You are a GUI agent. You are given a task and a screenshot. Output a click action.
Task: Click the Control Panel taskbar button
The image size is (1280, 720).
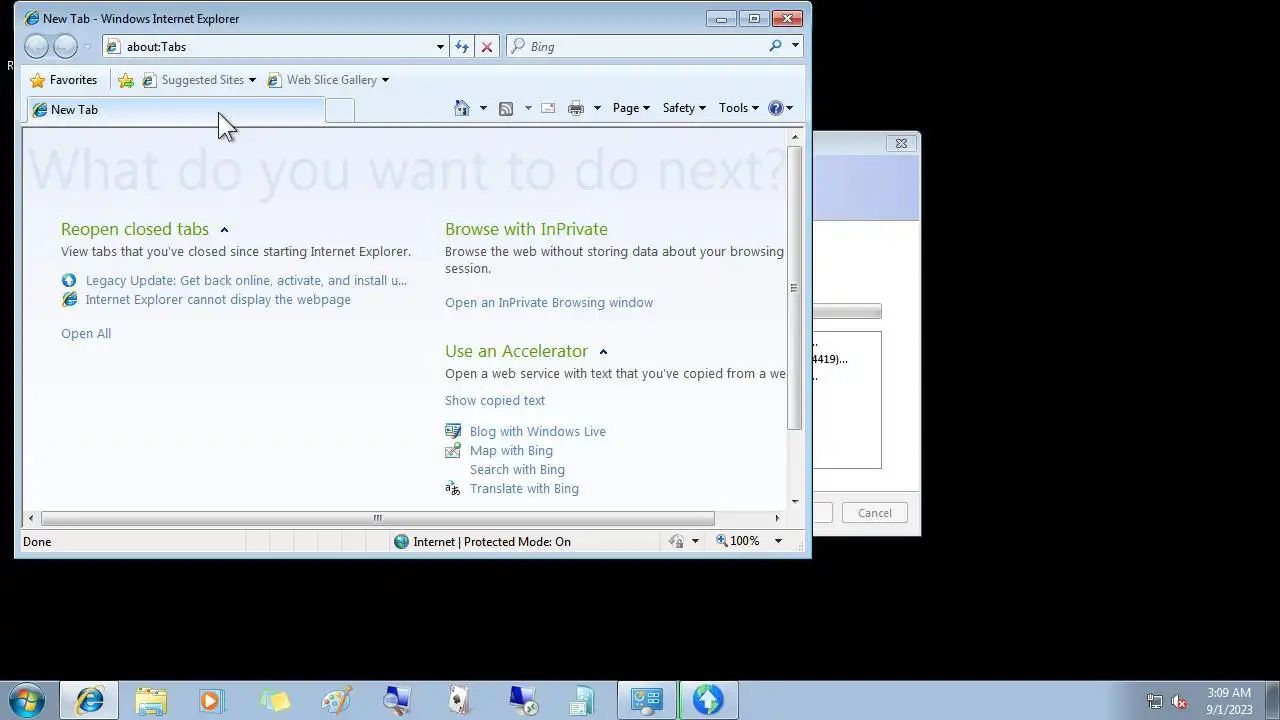coord(647,700)
